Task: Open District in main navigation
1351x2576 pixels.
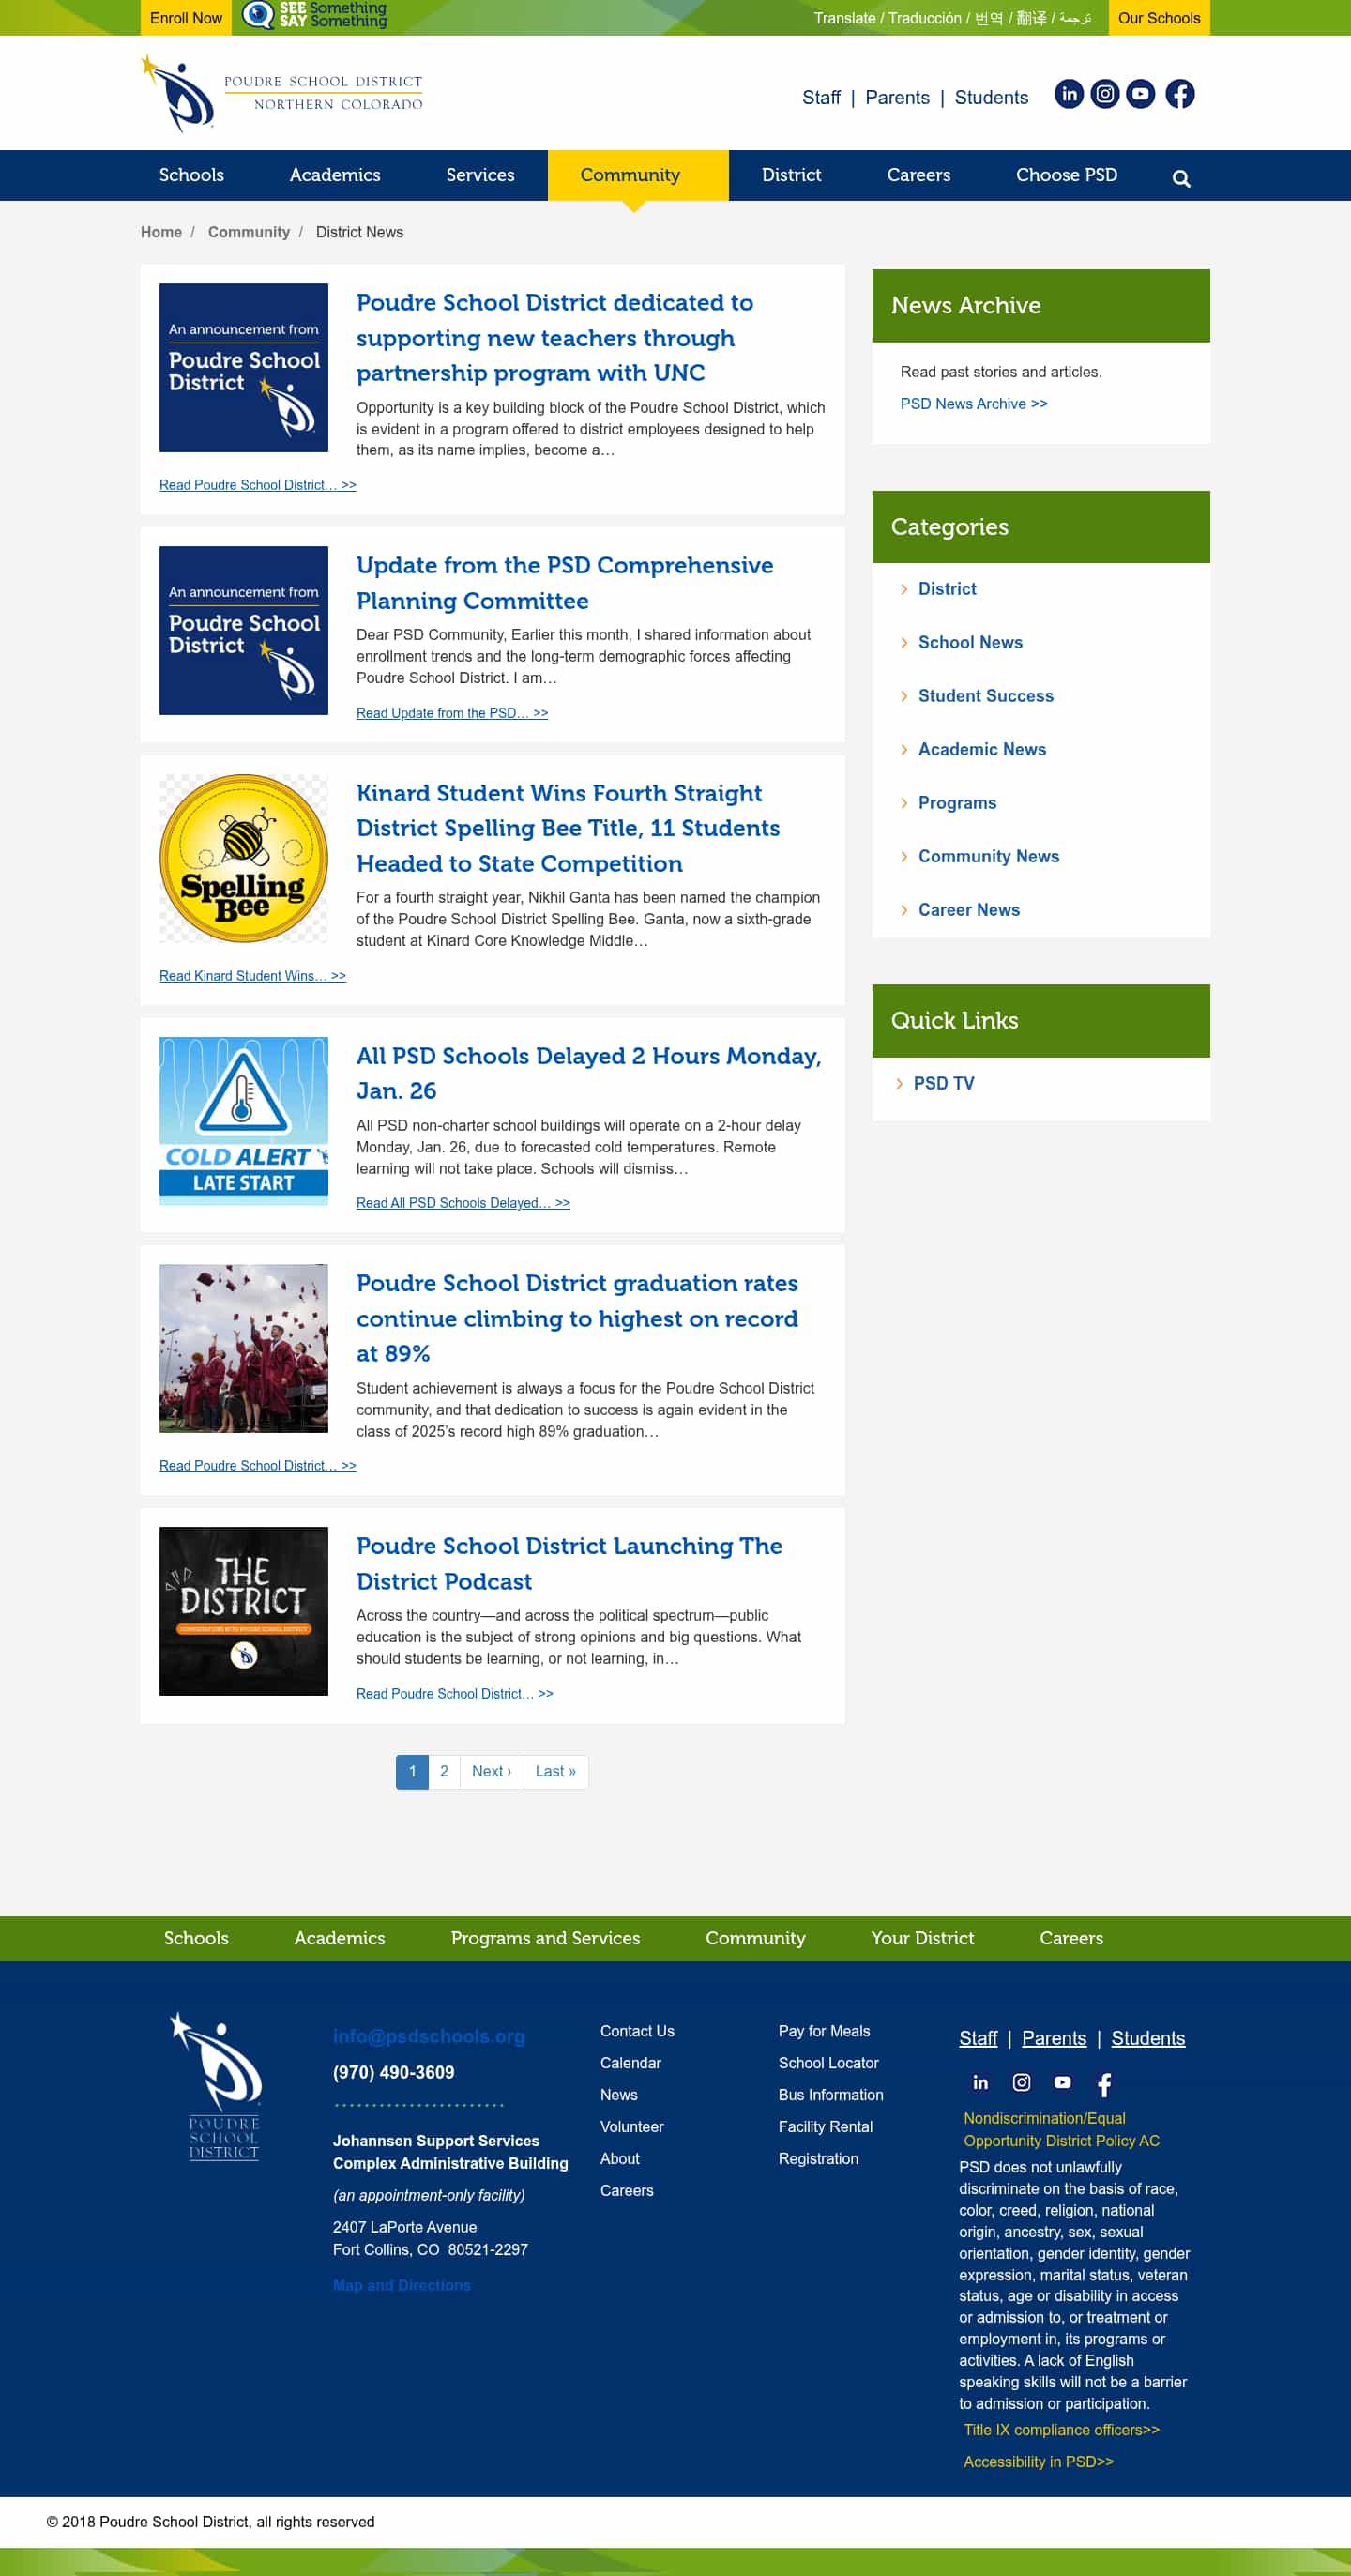Action: point(791,175)
